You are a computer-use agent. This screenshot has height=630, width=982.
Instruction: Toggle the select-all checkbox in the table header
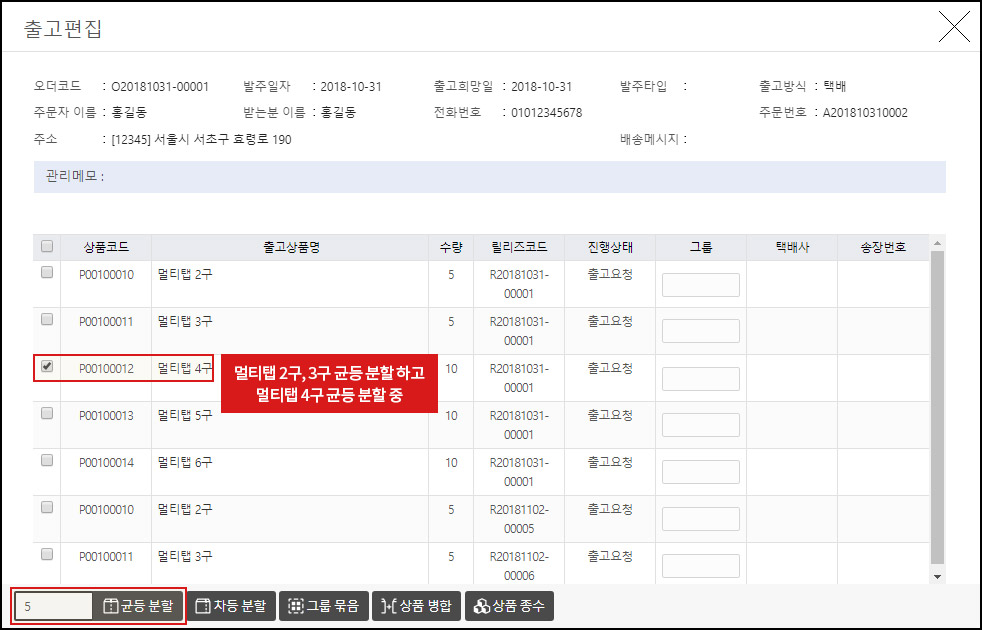point(46,246)
